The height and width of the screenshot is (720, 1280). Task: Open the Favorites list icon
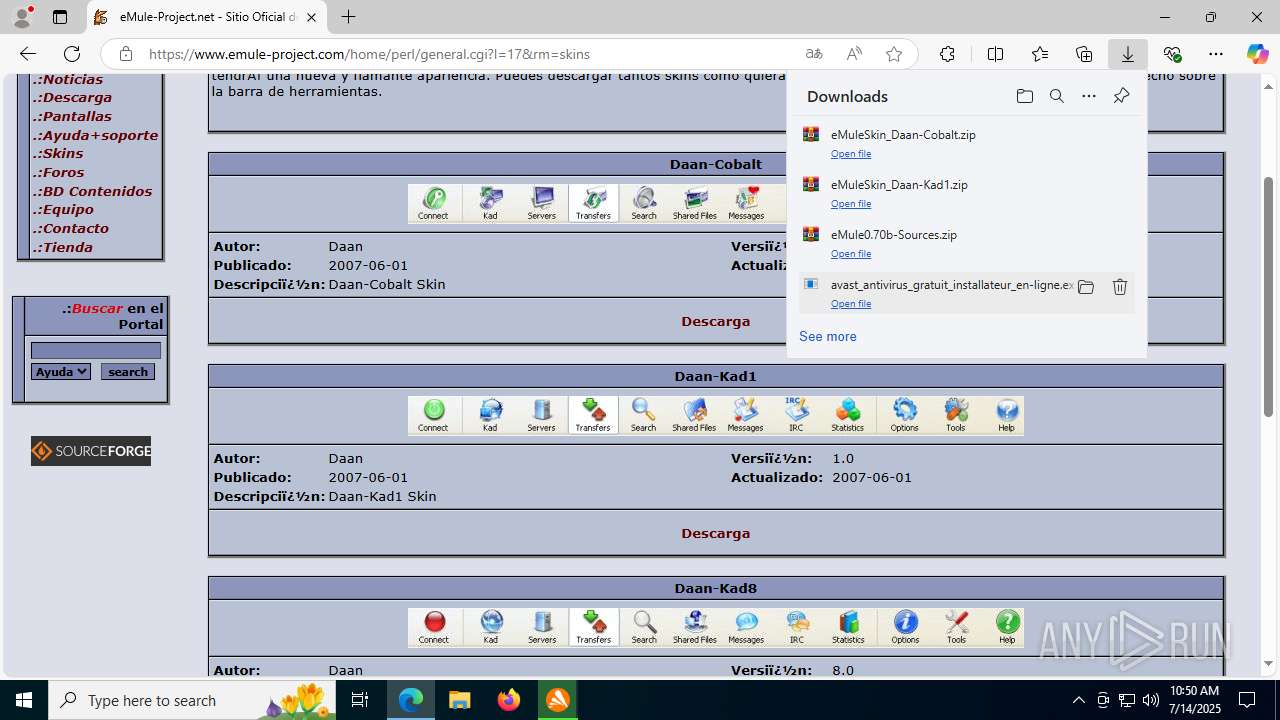[1040, 54]
